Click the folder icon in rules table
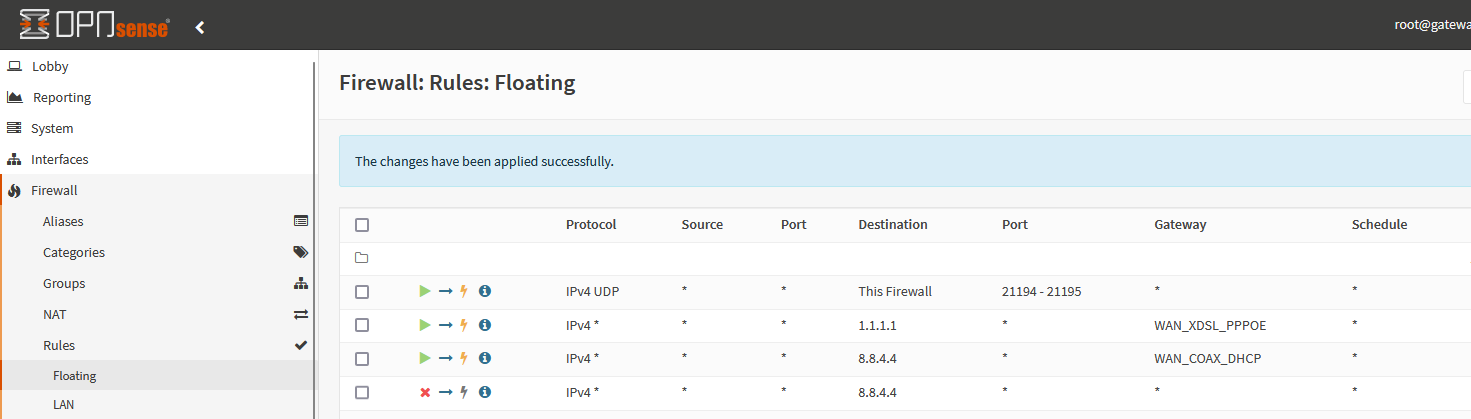Viewport: 1471px width, 419px height. coord(362,258)
